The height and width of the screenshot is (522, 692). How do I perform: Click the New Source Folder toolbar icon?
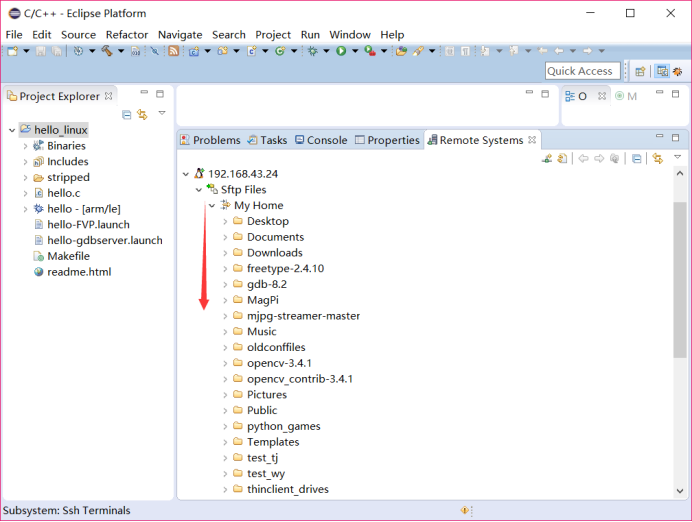(223, 51)
